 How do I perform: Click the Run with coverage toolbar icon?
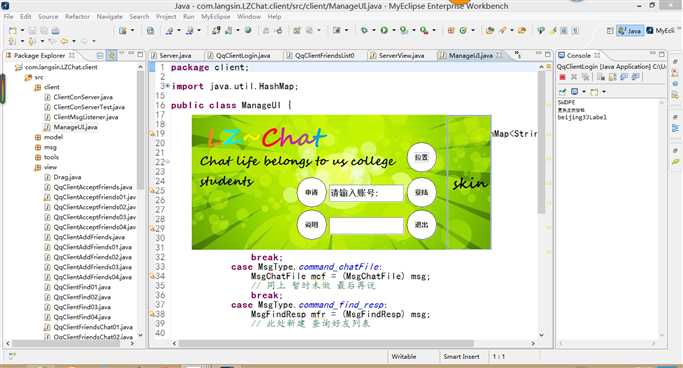click(x=404, y=30)
